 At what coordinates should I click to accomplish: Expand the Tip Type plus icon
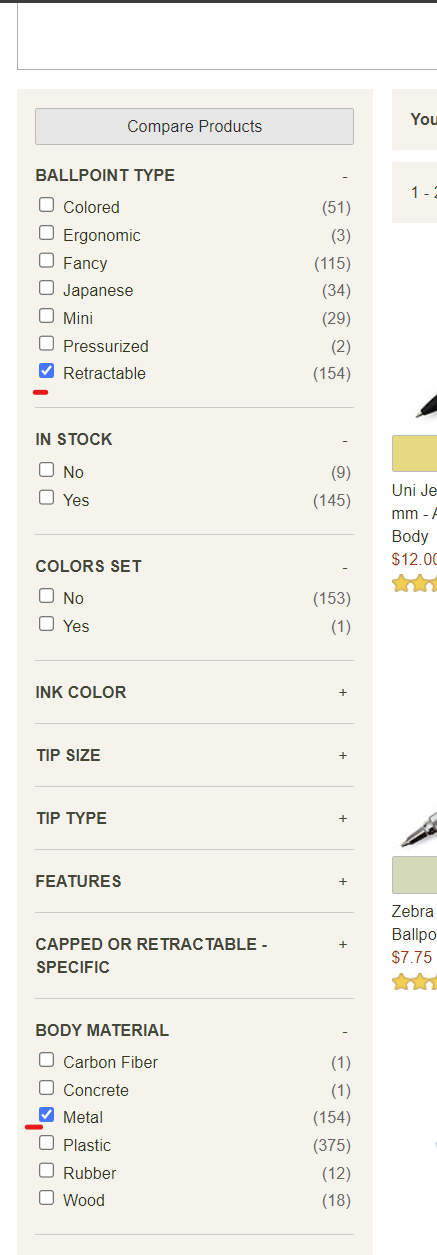(343, 818)
